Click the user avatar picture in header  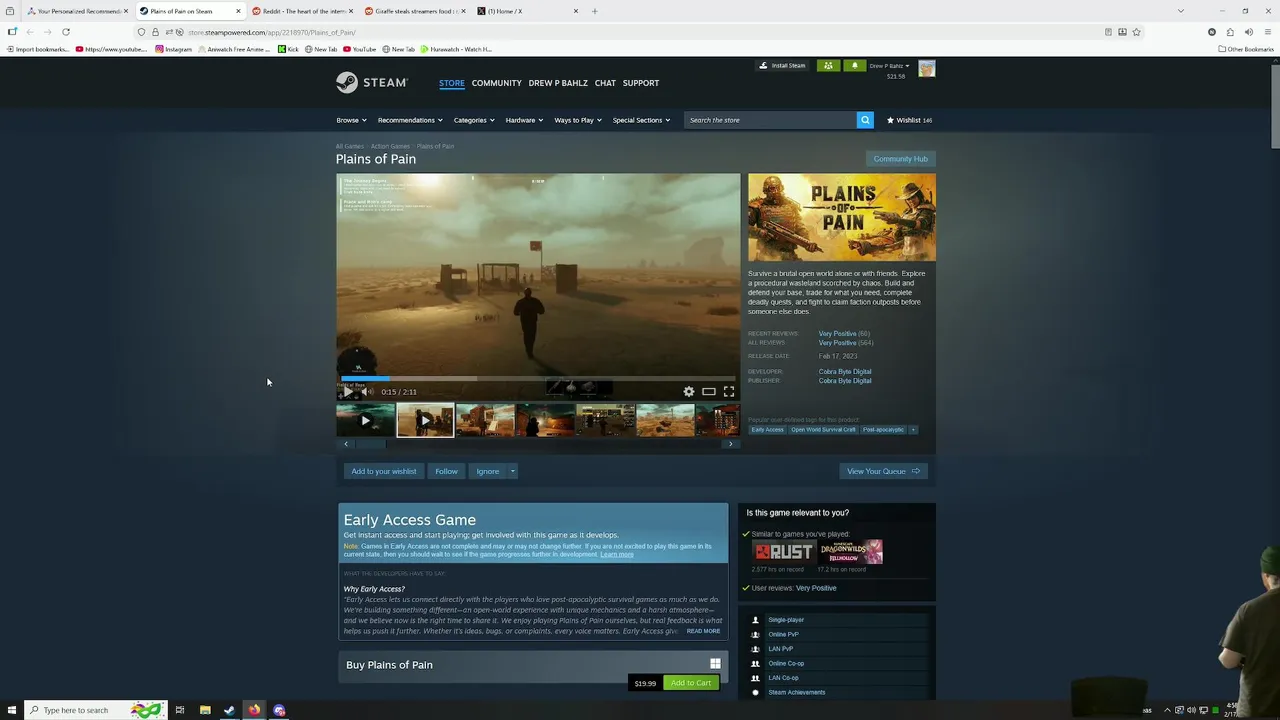coord(927,68)
